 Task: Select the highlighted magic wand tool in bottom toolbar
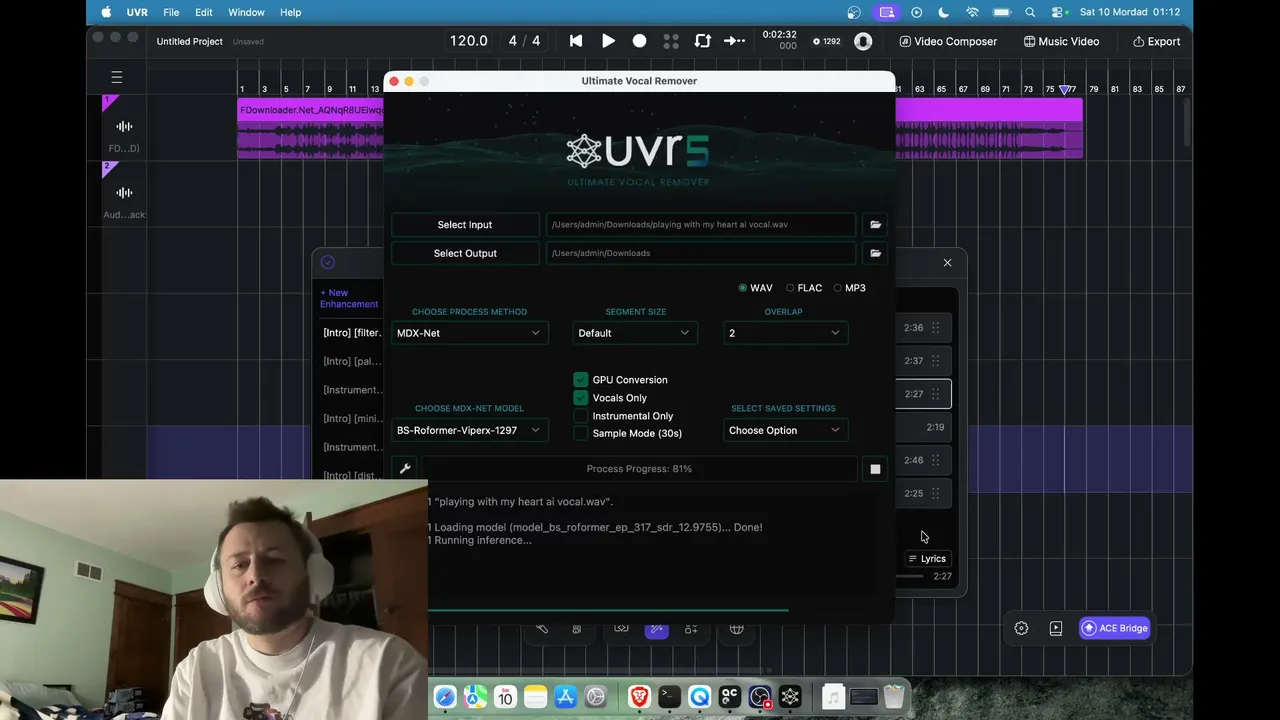pos(656,629)
